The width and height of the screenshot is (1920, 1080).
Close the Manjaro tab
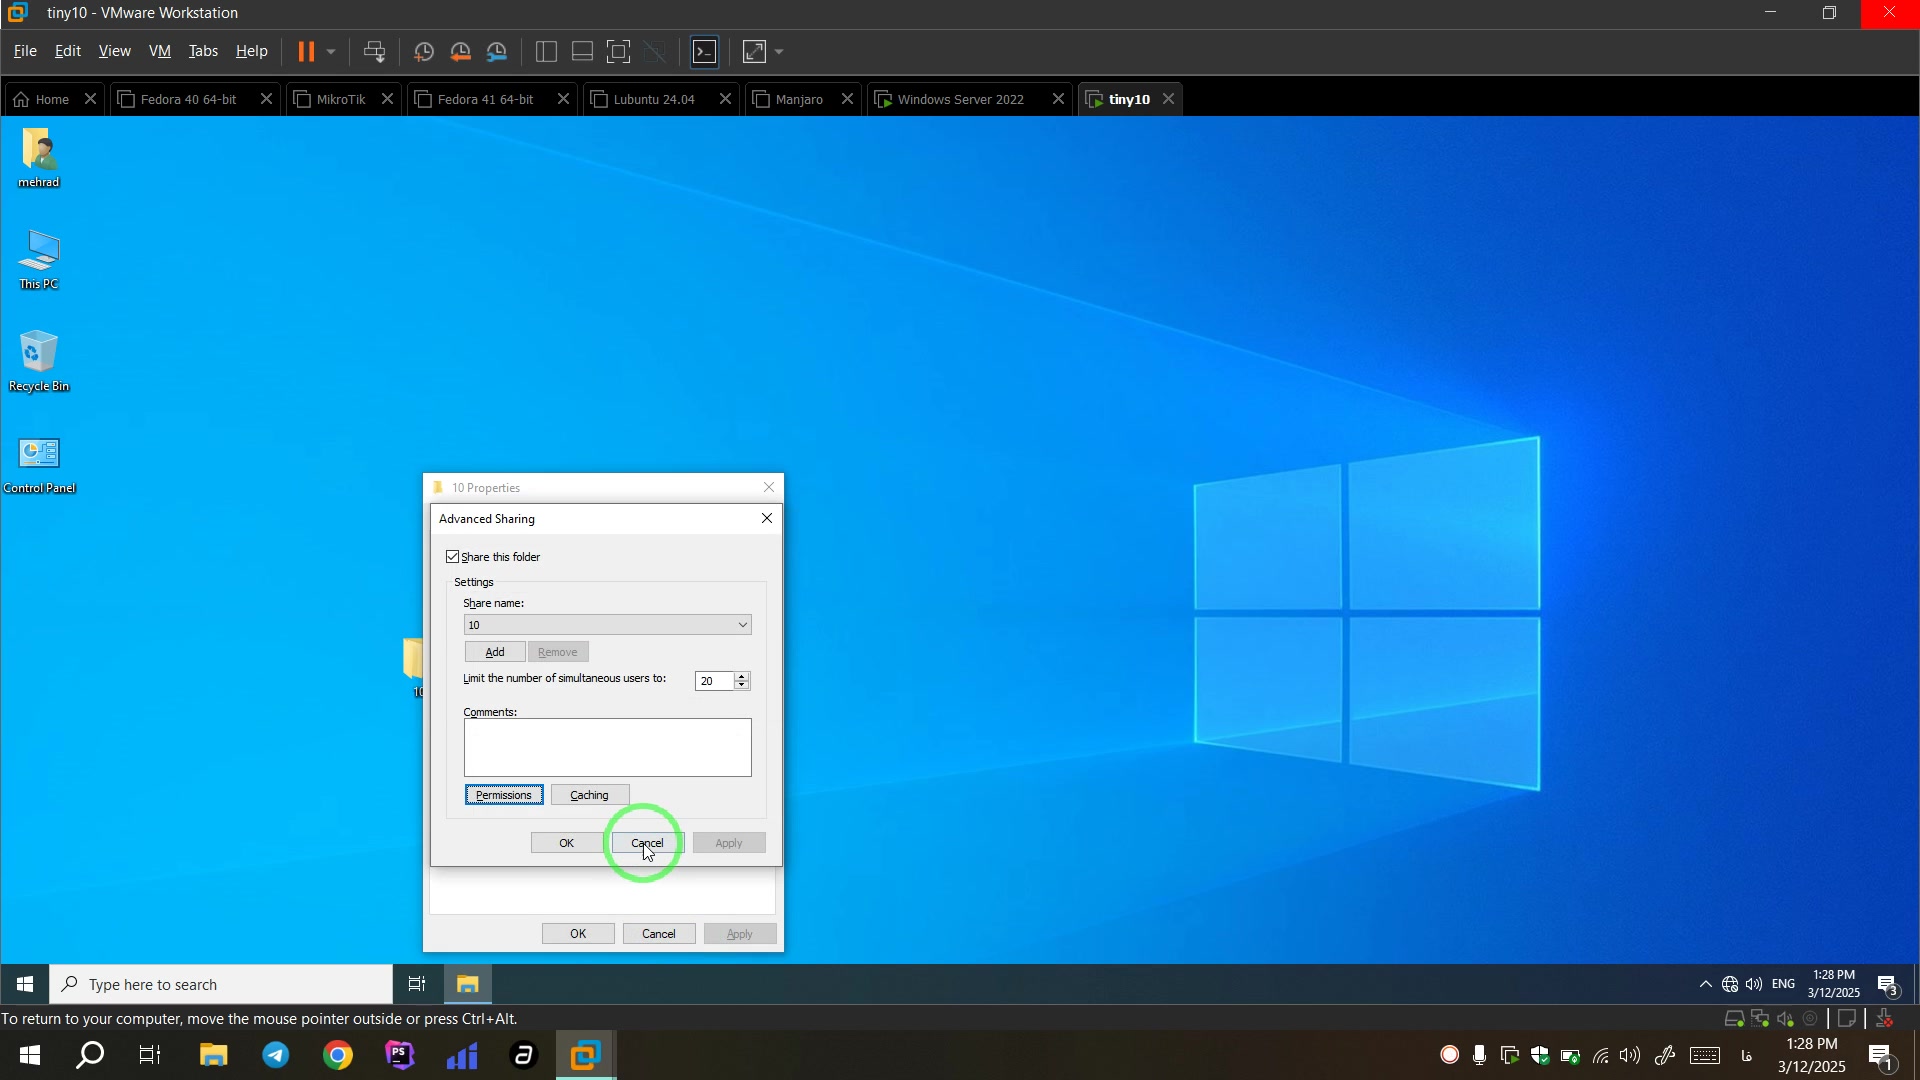848,99
